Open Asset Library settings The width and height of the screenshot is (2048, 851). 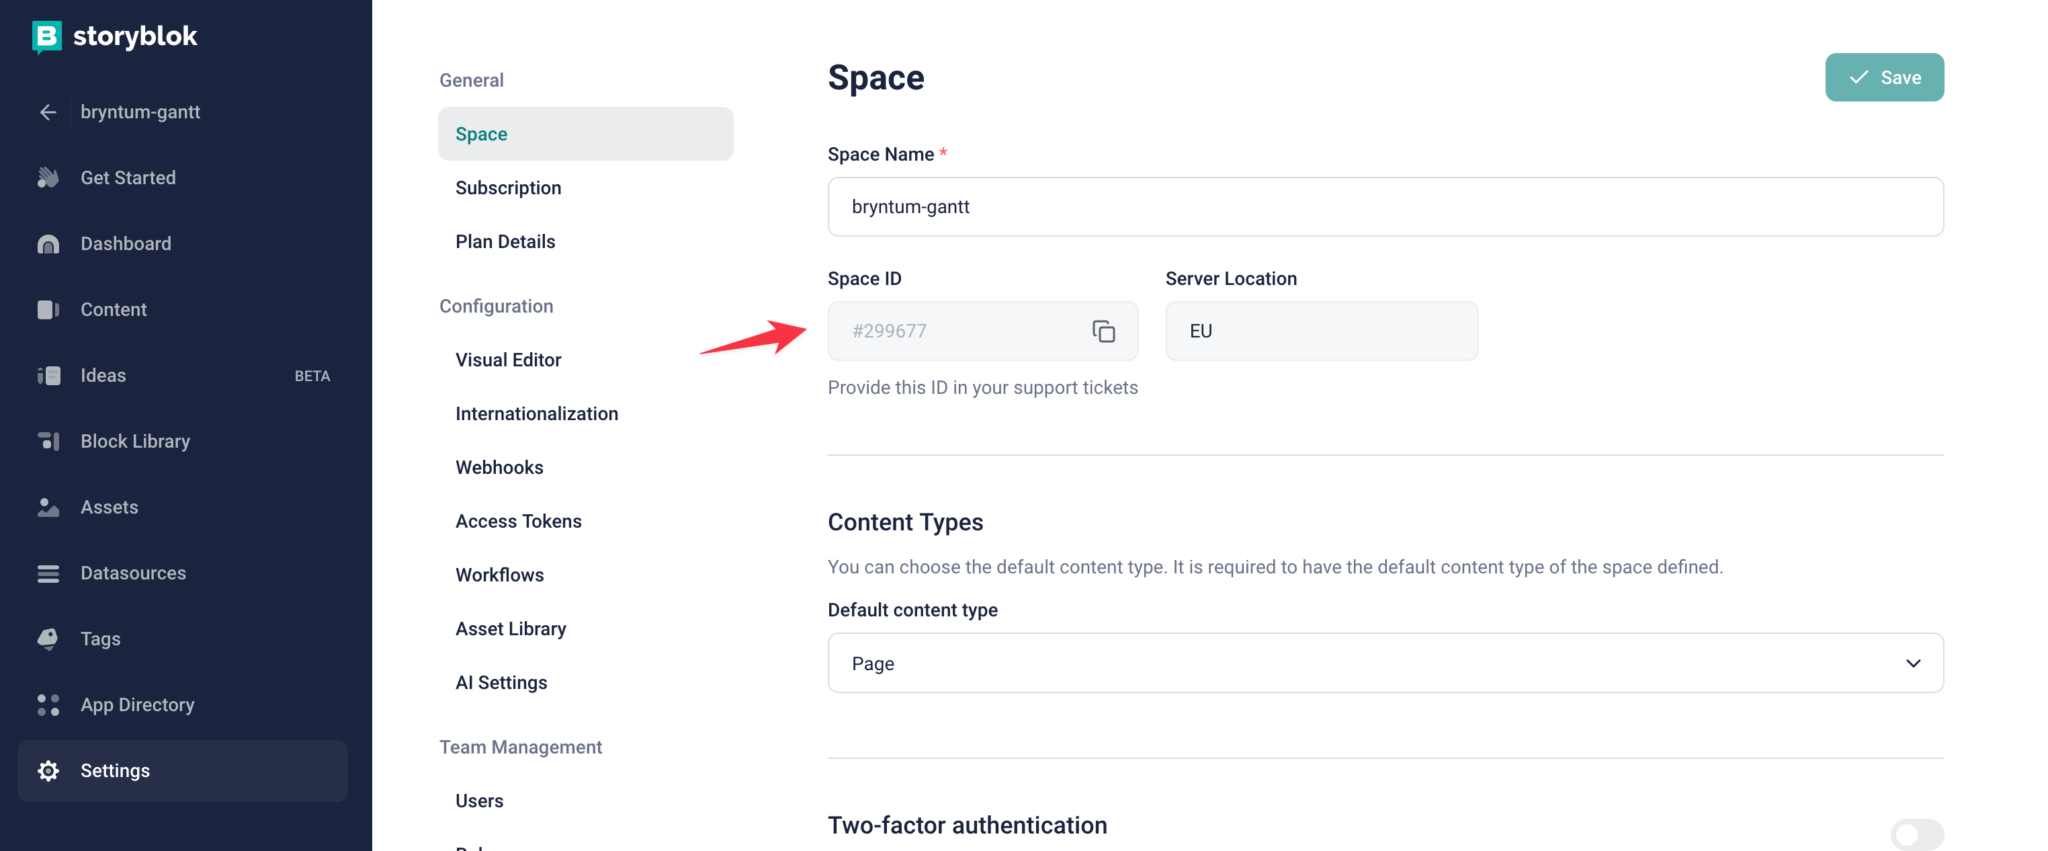510,629
